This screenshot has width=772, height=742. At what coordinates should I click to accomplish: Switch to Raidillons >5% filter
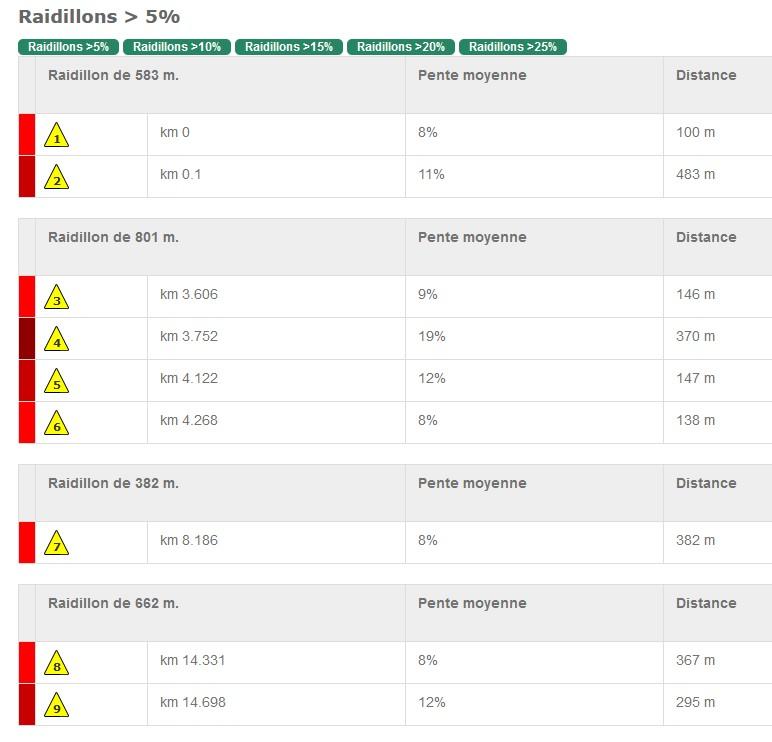tap(68, 47)
